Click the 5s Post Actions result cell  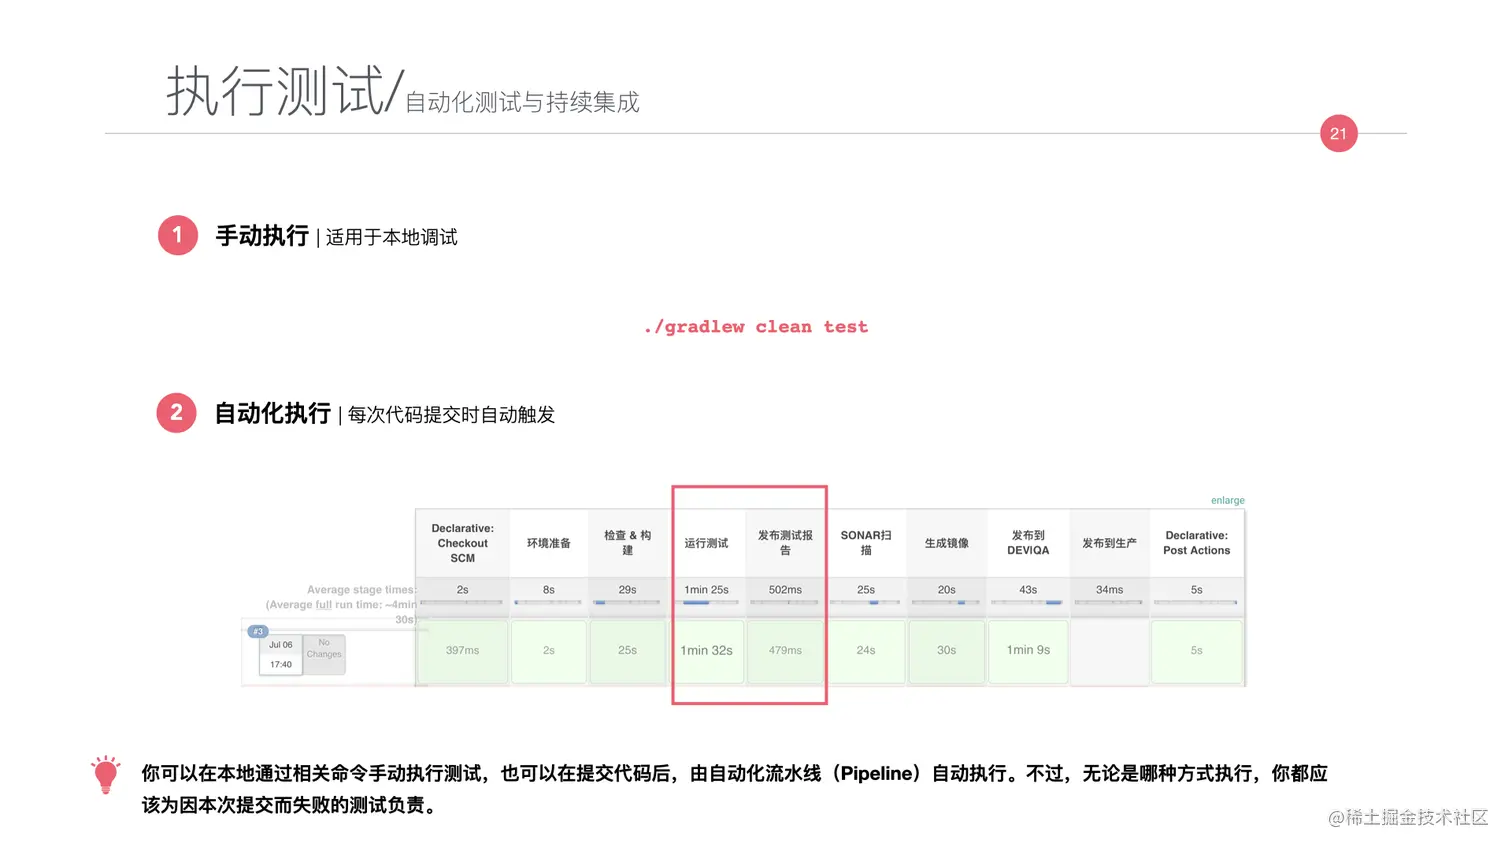click(x=1196, y=651)
